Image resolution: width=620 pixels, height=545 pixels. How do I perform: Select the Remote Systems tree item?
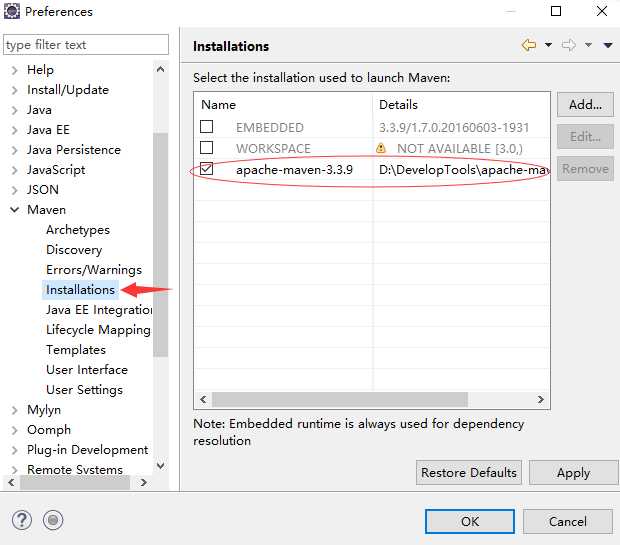tap(75, 469)
